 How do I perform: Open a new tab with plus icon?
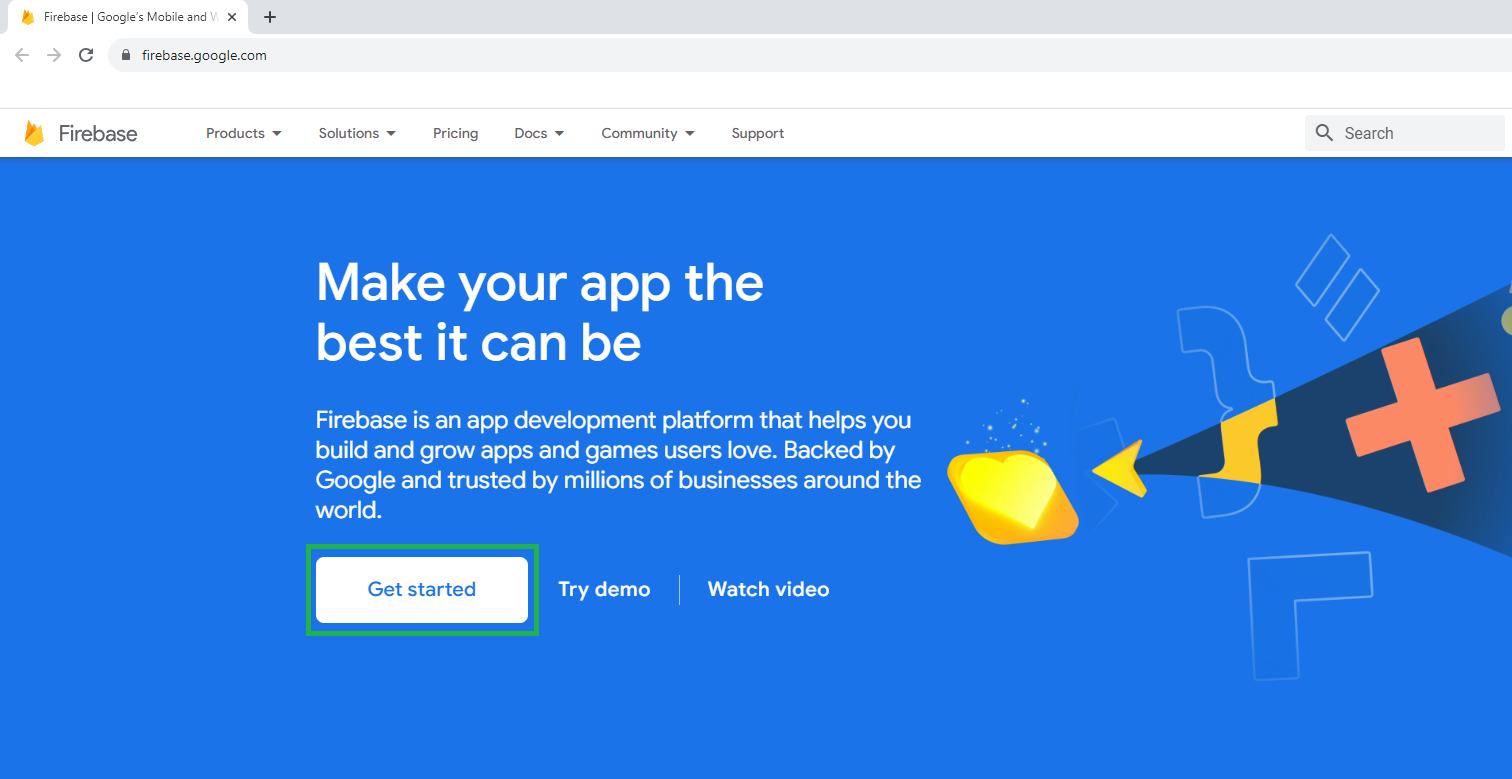coord(270,17)
